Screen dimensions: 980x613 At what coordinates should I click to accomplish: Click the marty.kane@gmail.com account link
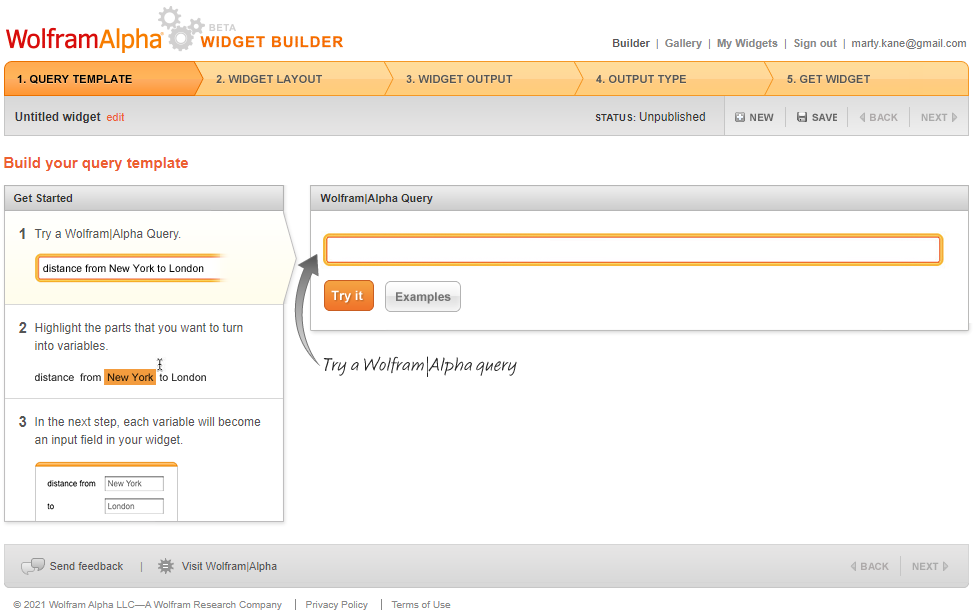point(909,43)
